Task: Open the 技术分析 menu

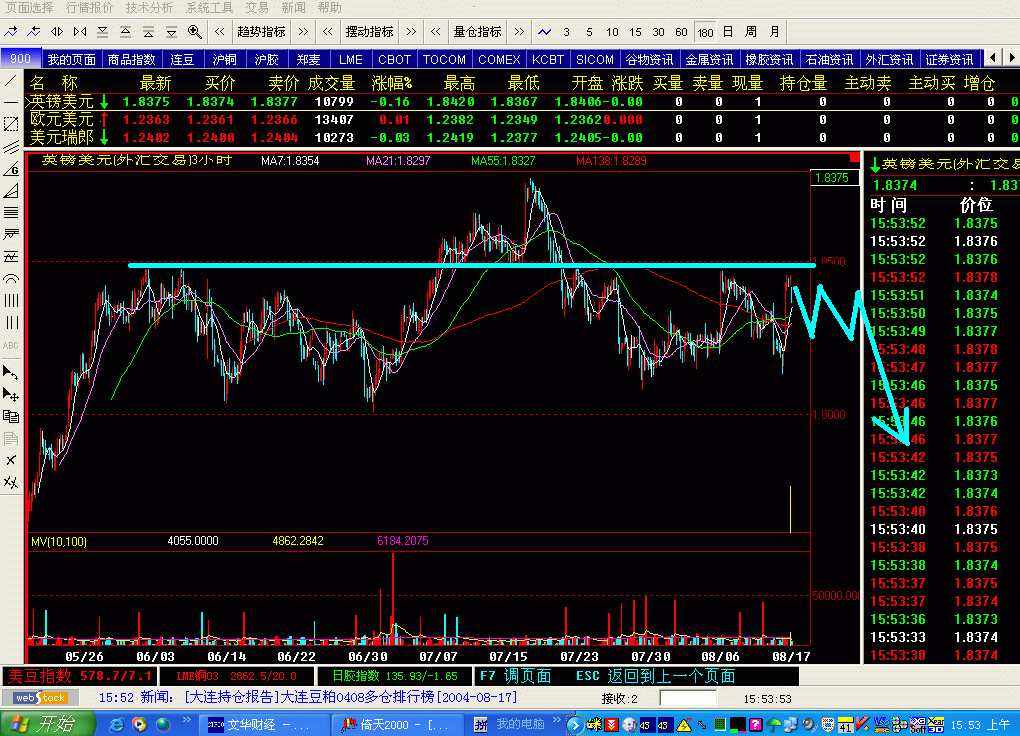Action: pos(149,8)
